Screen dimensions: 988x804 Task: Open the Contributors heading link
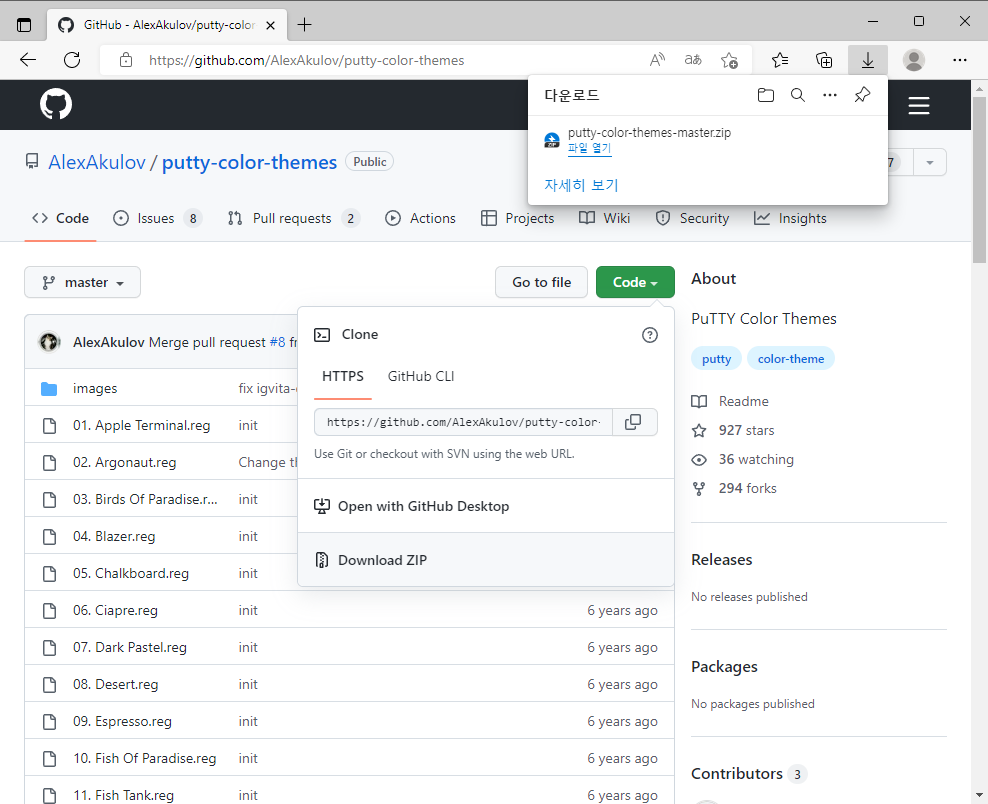point(749,774)
